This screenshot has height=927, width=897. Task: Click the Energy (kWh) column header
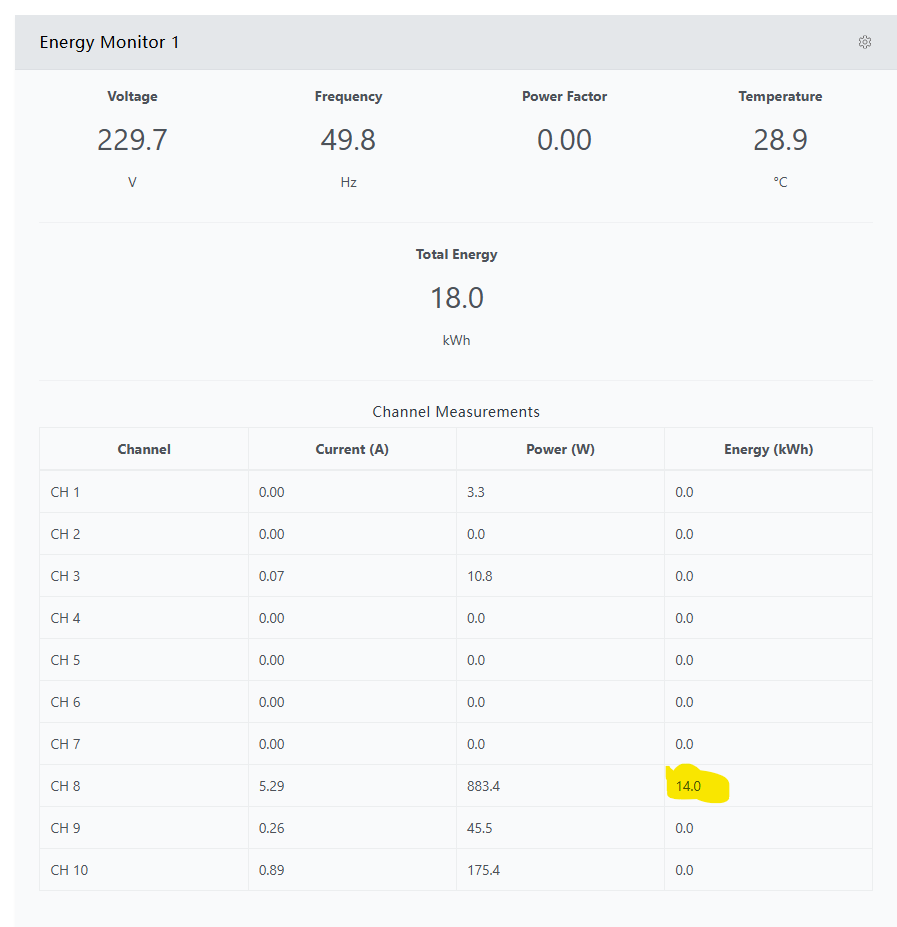[768, 449]
